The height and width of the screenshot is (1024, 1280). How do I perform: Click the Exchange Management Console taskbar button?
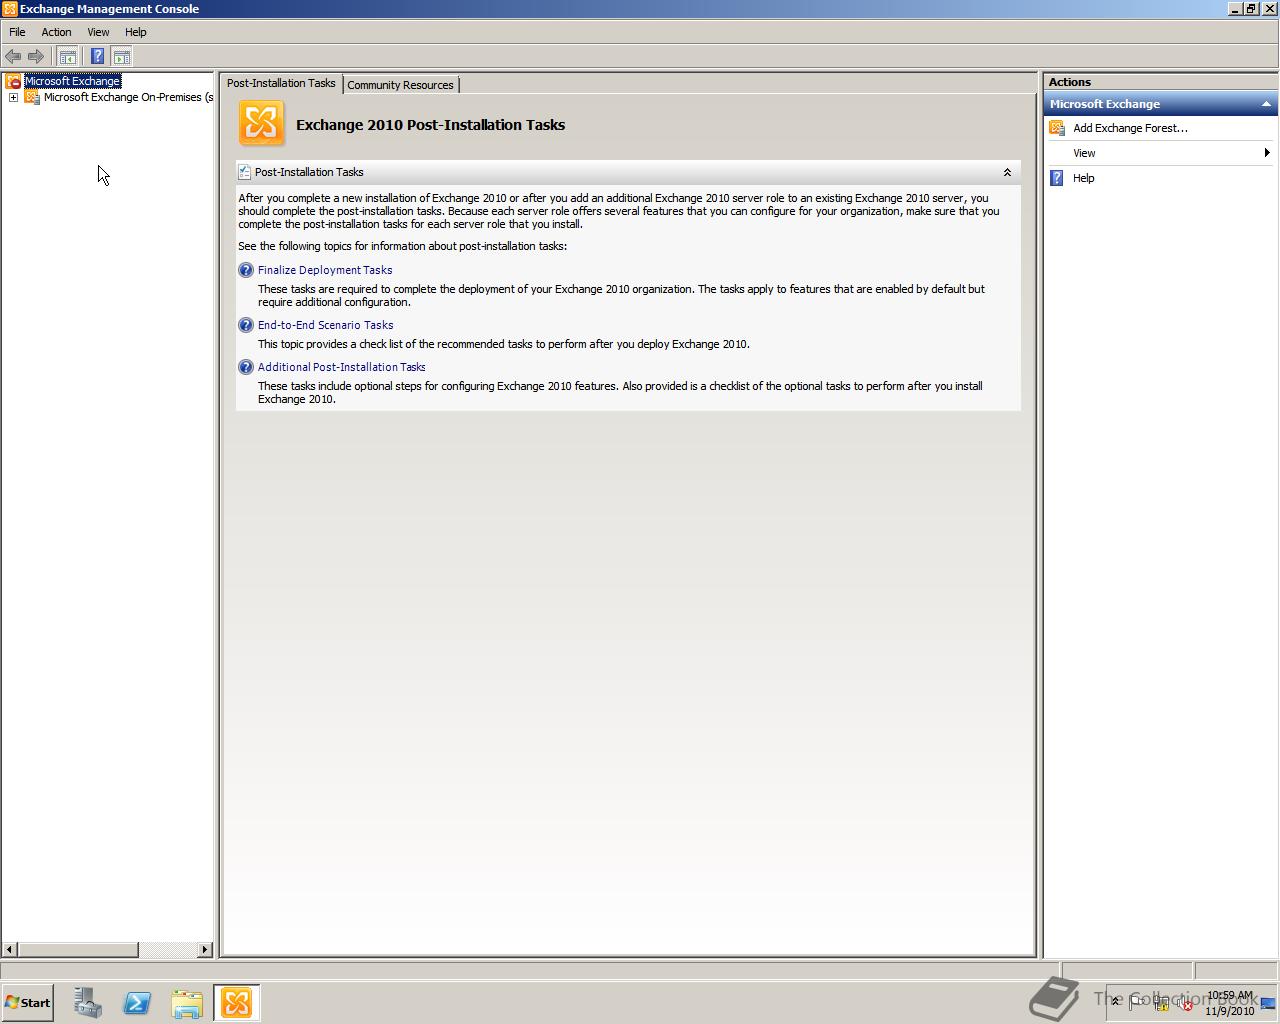point(237,1003)
